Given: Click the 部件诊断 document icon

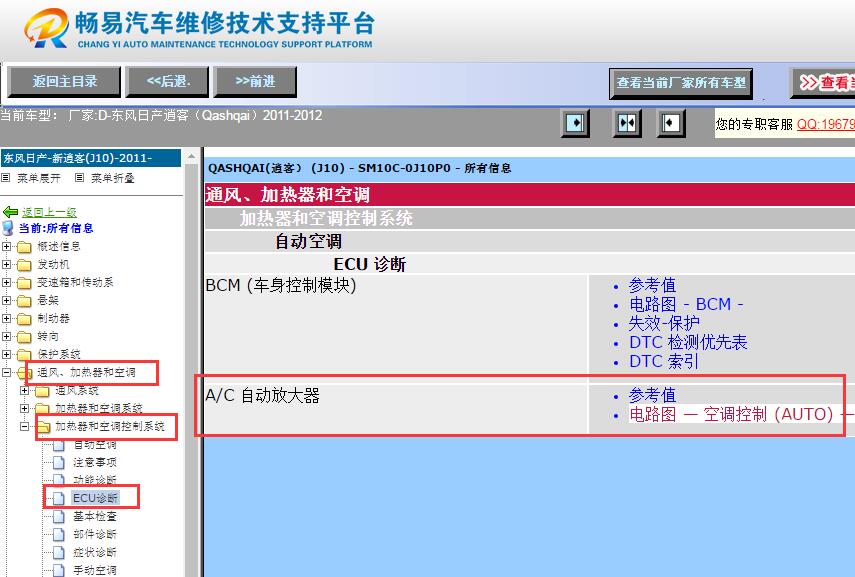Looking at the screenshot, I should 59,534.
